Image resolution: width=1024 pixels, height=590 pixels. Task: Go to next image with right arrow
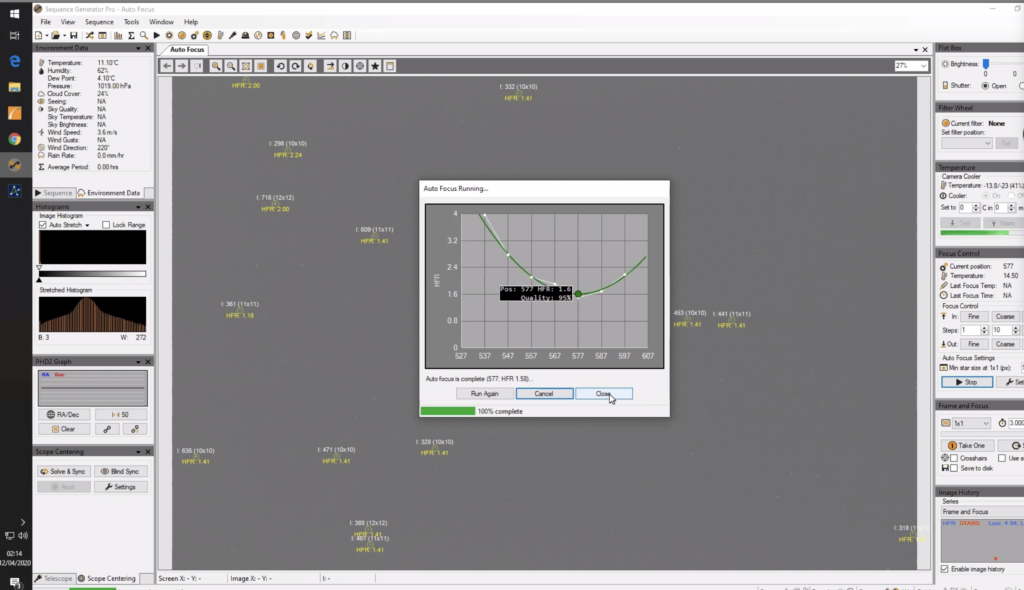[182, 66]
